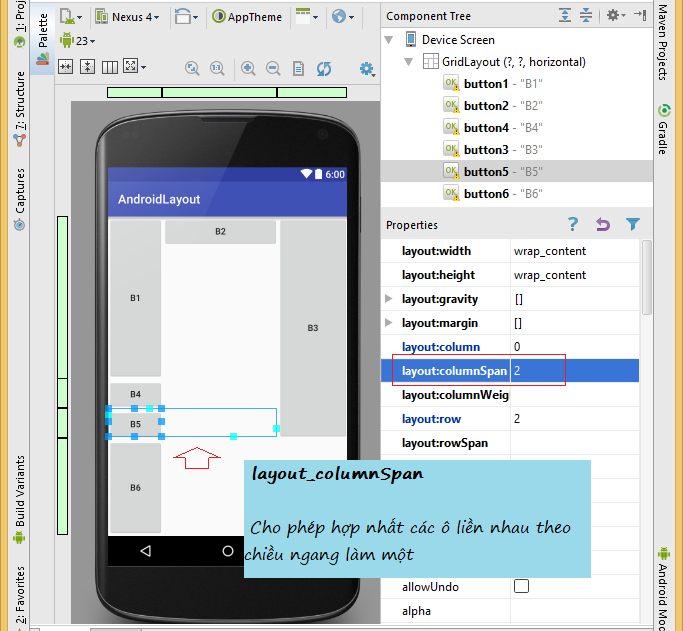The image size is (683, 631).
Task: Refresh the layout preview
Action: [324, 68]
